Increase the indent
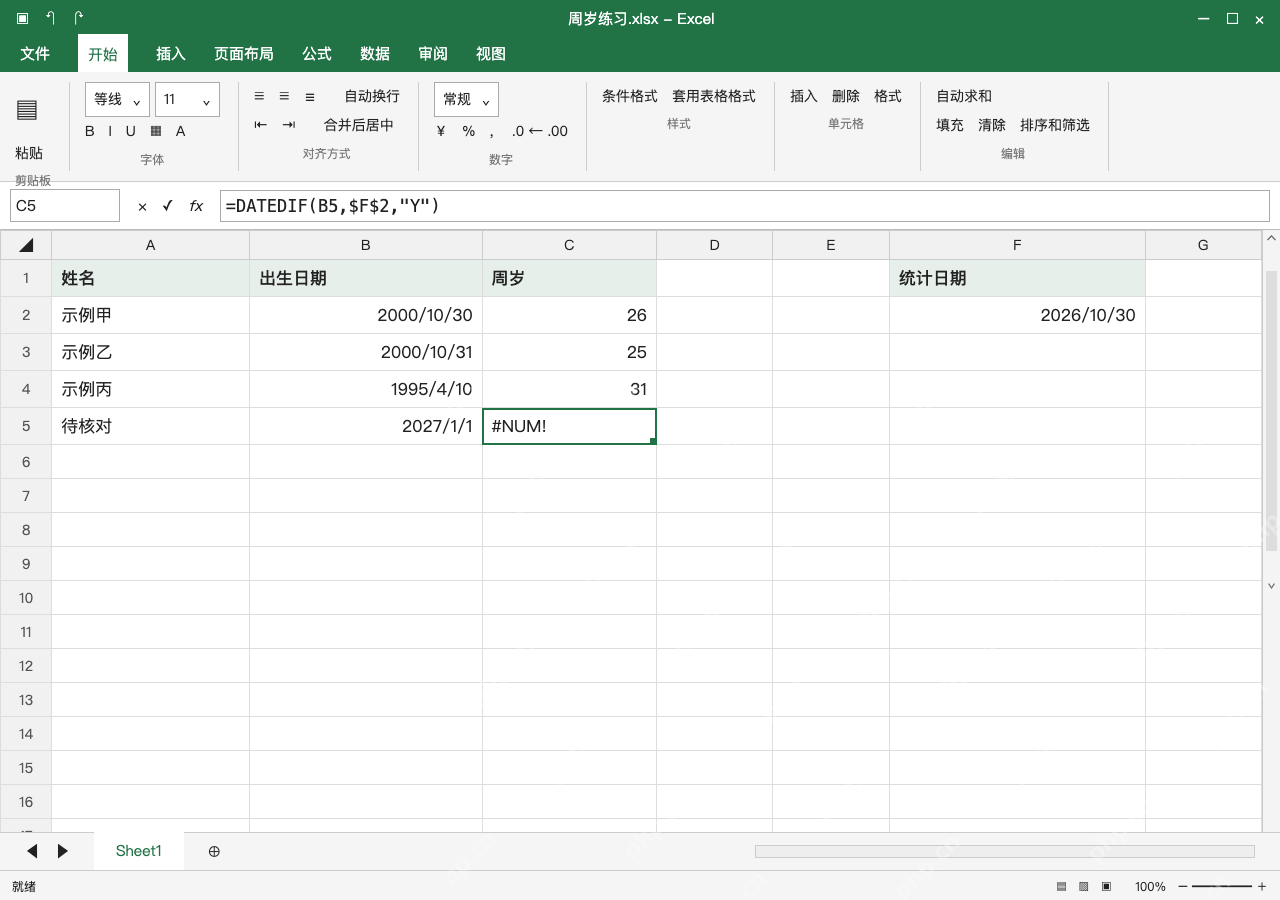Image resolution: width=1280 pixels, height=900 pixels. 289,125
